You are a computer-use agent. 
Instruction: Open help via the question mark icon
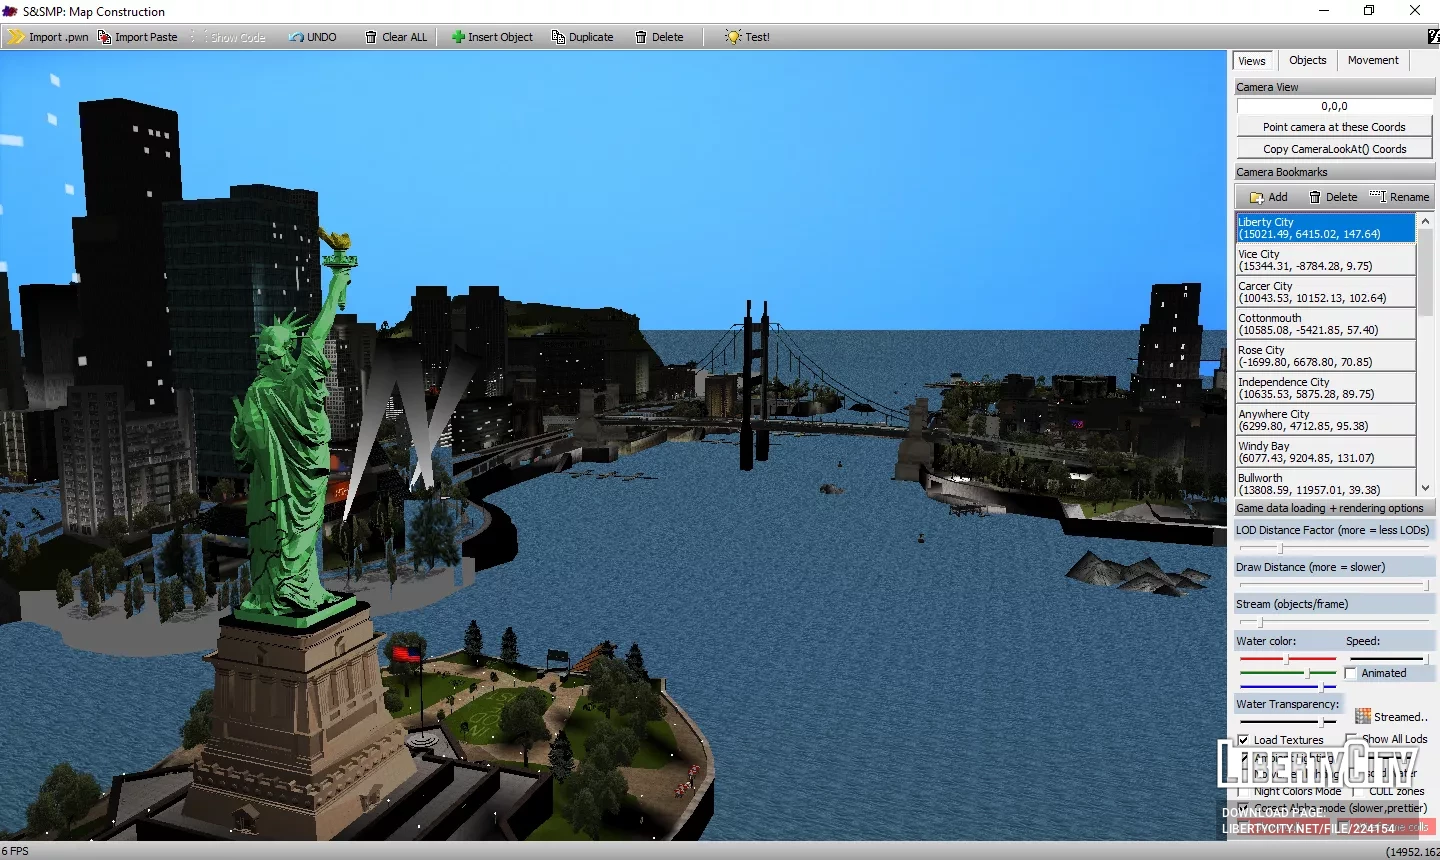1434,37
